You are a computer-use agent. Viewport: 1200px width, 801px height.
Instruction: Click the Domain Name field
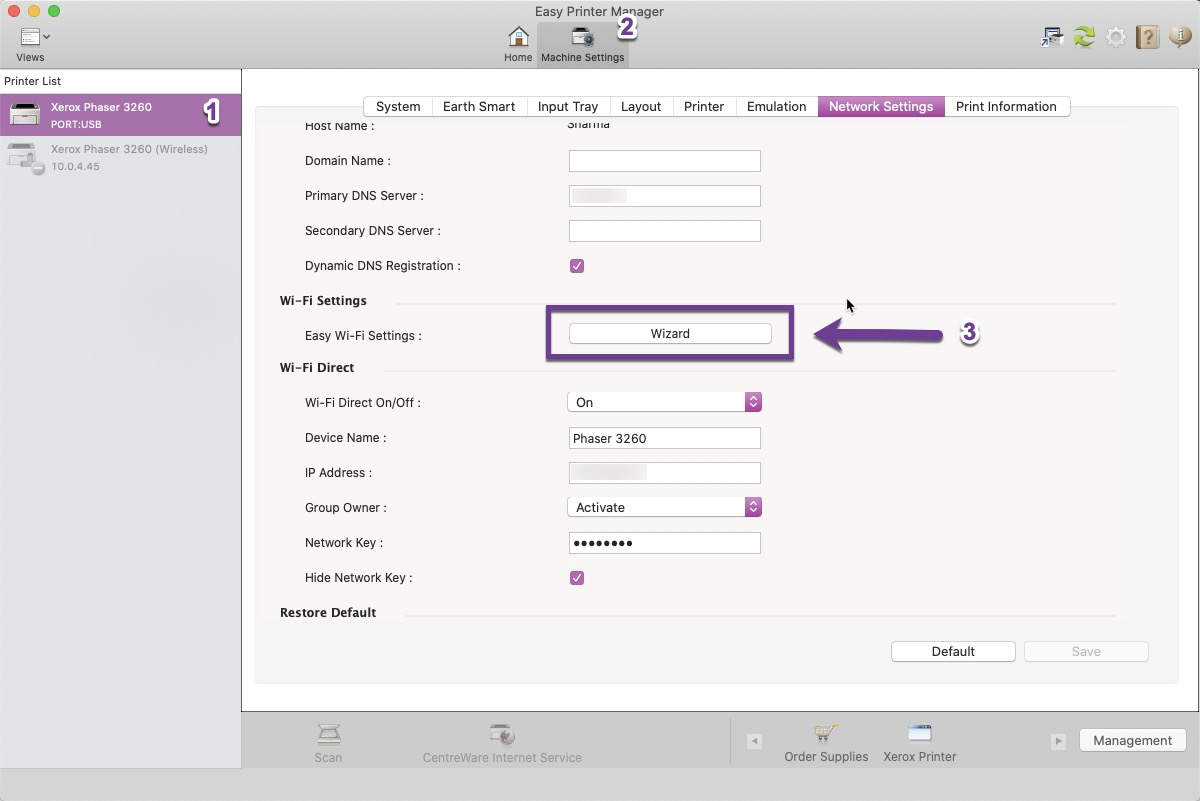[665, 161]
